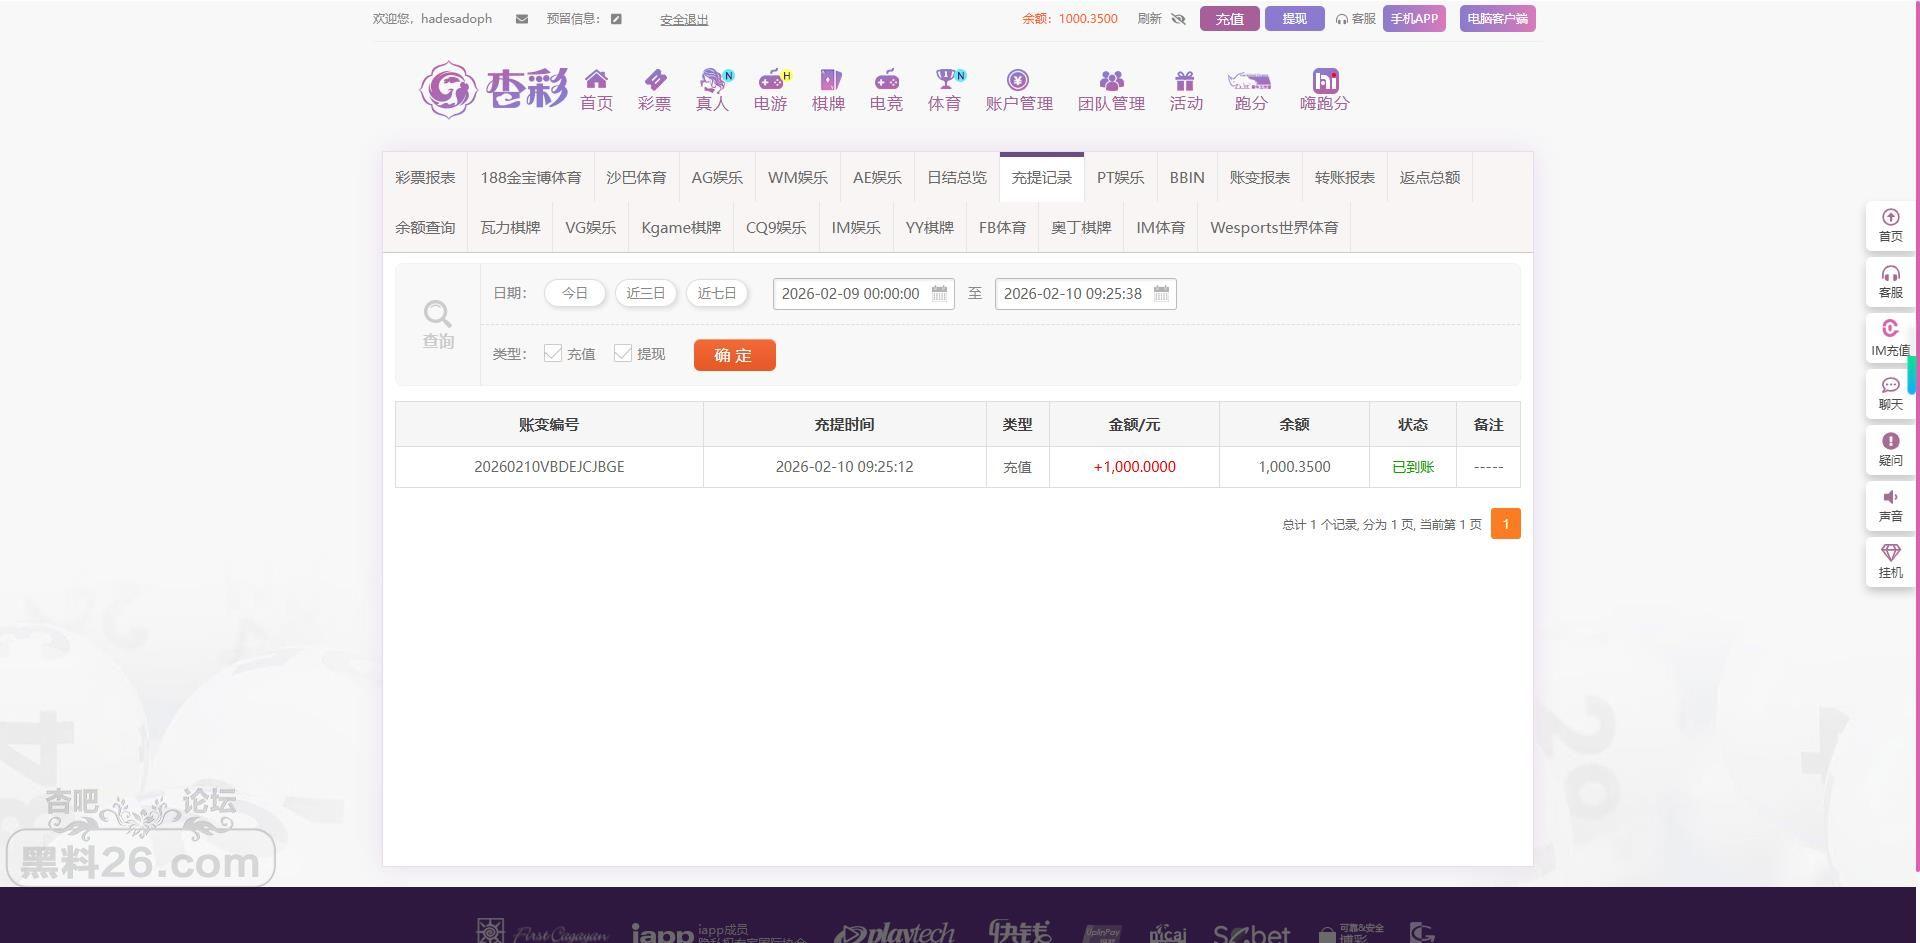Click the 声音 speaker icon in sidebar
The height and width of the screenshot is (943, 1920).
[x=1889, y=498]
